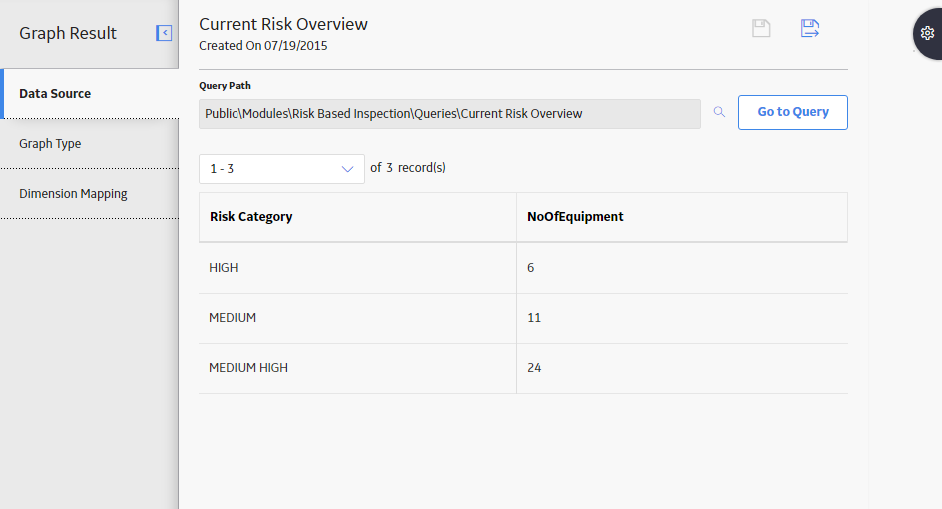The width and height of the screenshot is (942, 509).
Task: Select the MEDIUM risk category row
Action: pos(523,318)
